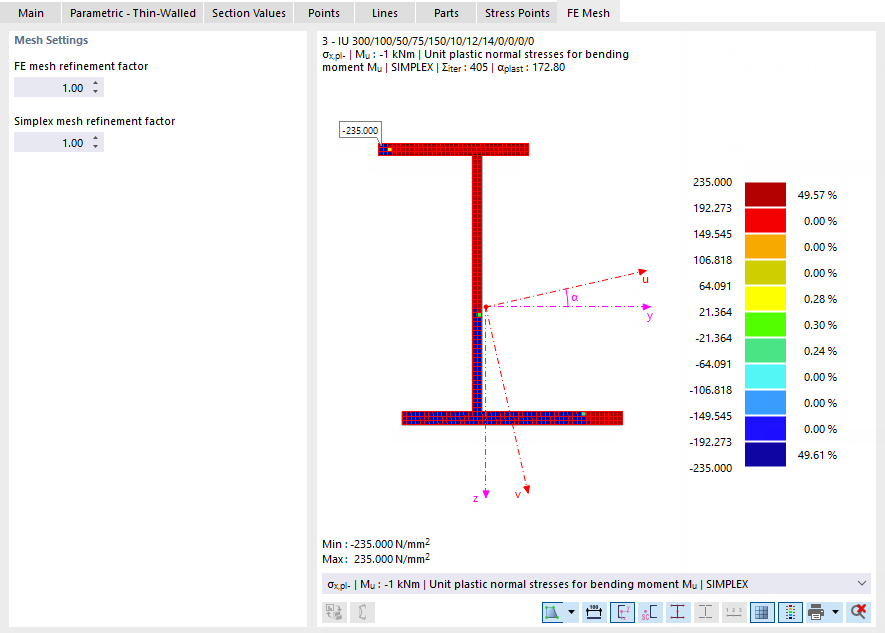Viewport: 885px width, 633px height.
Task: Click the section title IU 300/100/50/75/150 text
Action: point(428,41)
